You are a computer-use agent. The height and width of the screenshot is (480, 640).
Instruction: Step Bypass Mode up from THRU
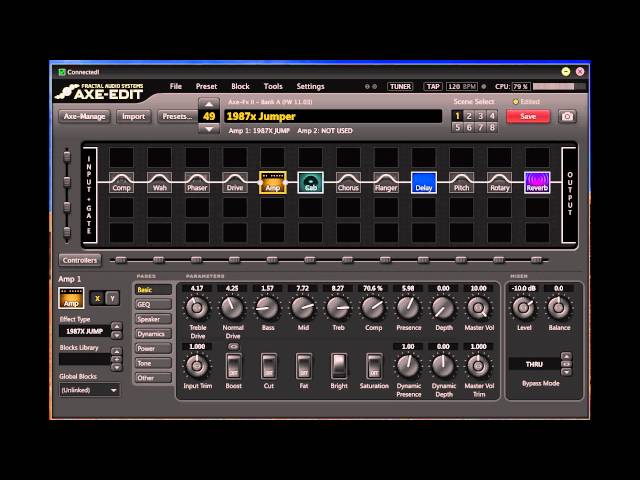pyautogui.click(x=566, y=356)
